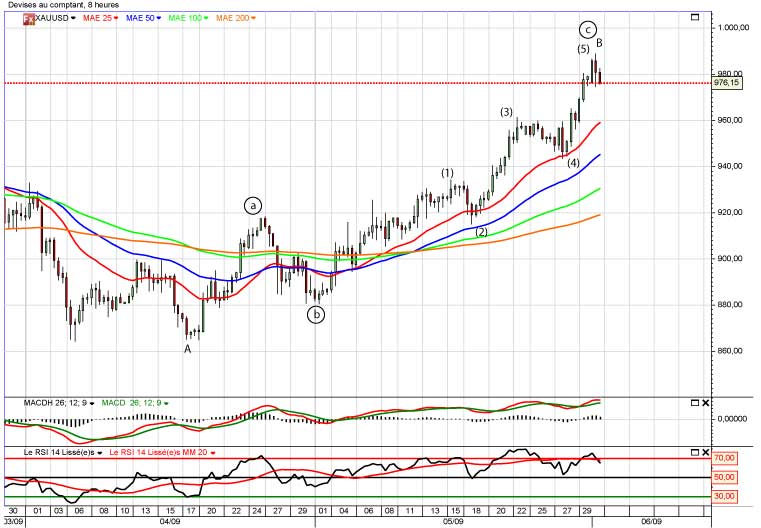Maximize the main price chart panel
The height and width of the screenshot is (528, 761).
tap(696, 18)
